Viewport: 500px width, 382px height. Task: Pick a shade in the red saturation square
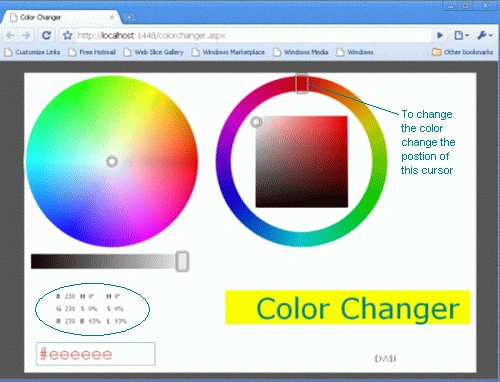(x=302, y=162)
